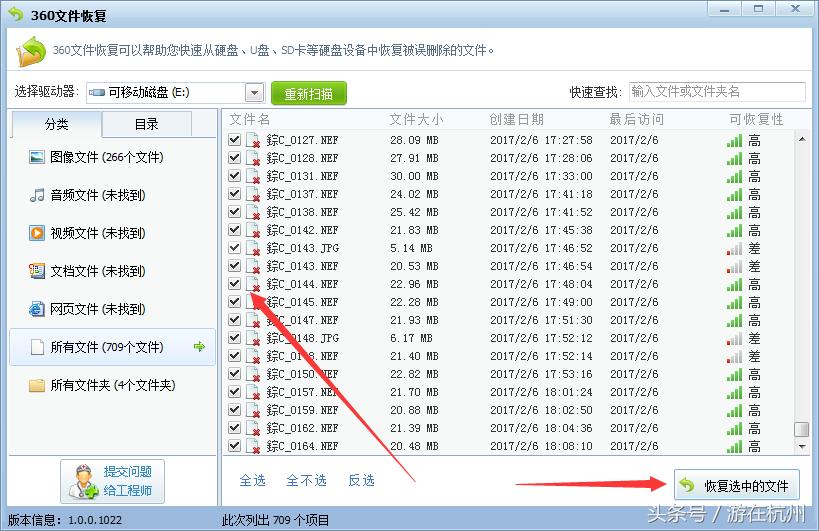Select the document files icon (文档文件)

tap(37, 271)
